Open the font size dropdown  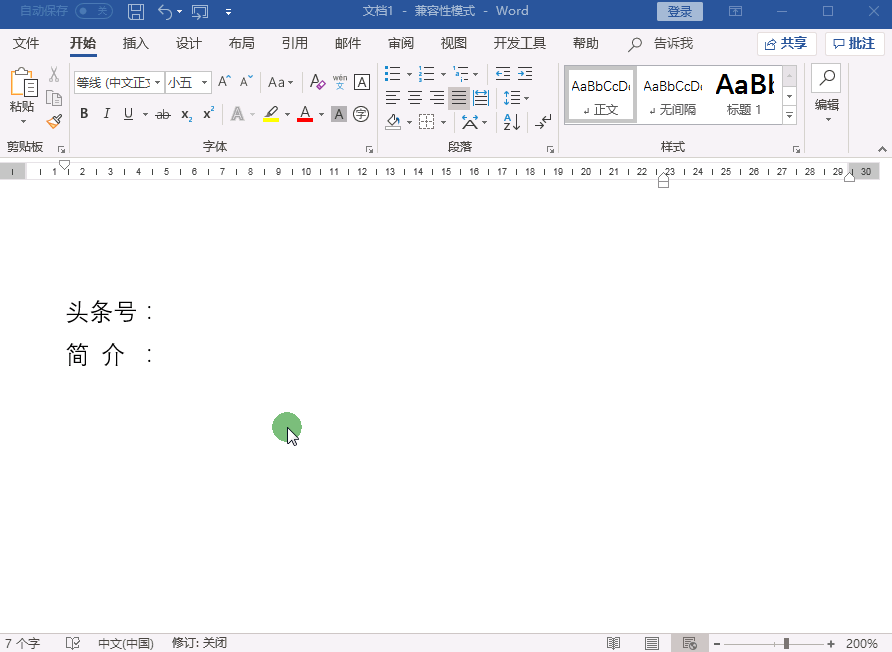pyautogui.click(x=203, y=81)
